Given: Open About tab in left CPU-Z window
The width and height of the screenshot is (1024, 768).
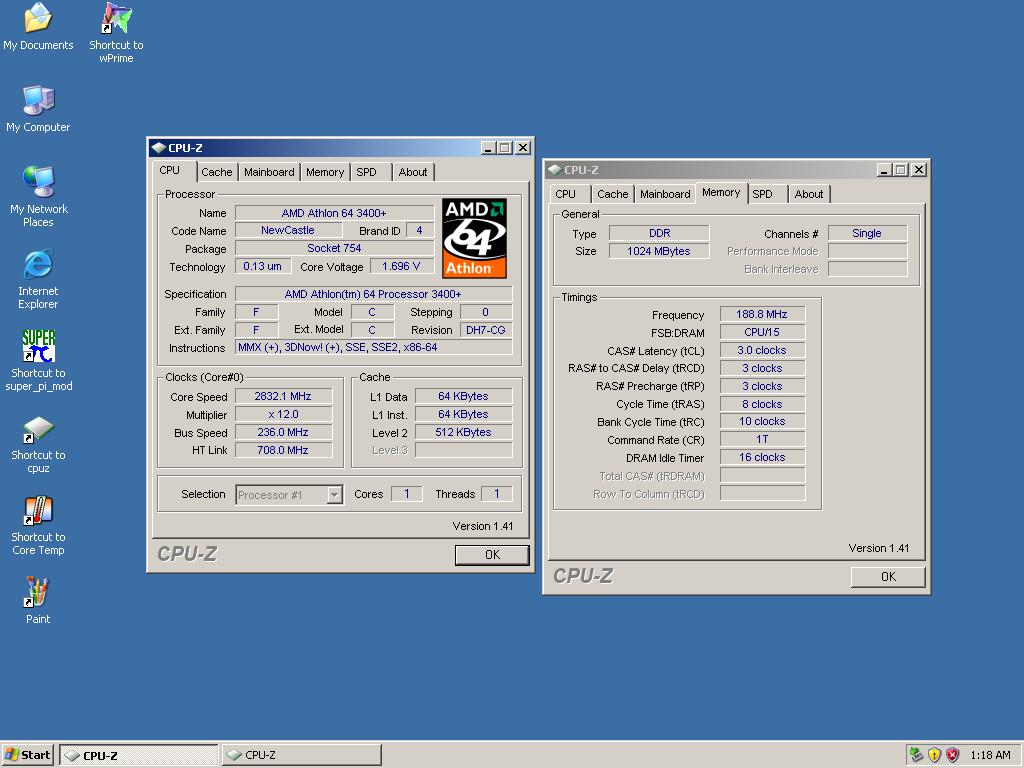Looking at the screenshot, I should [x=413, y=172].
